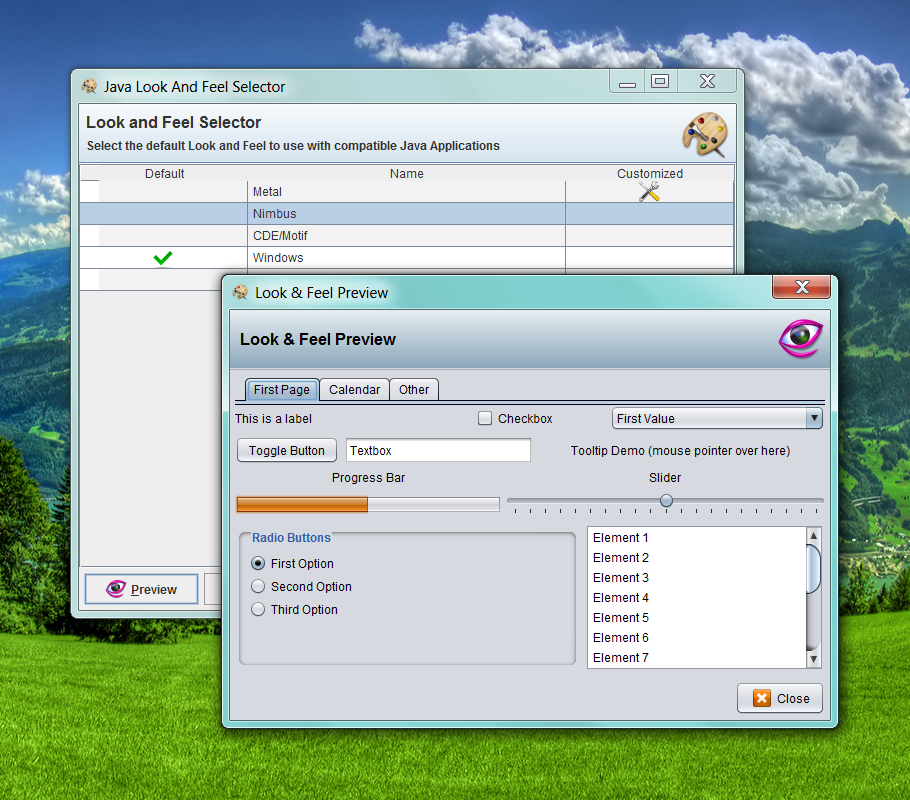910x800 pixels.
Task: Switch to the Calendar tab
Action: [354, 390]
